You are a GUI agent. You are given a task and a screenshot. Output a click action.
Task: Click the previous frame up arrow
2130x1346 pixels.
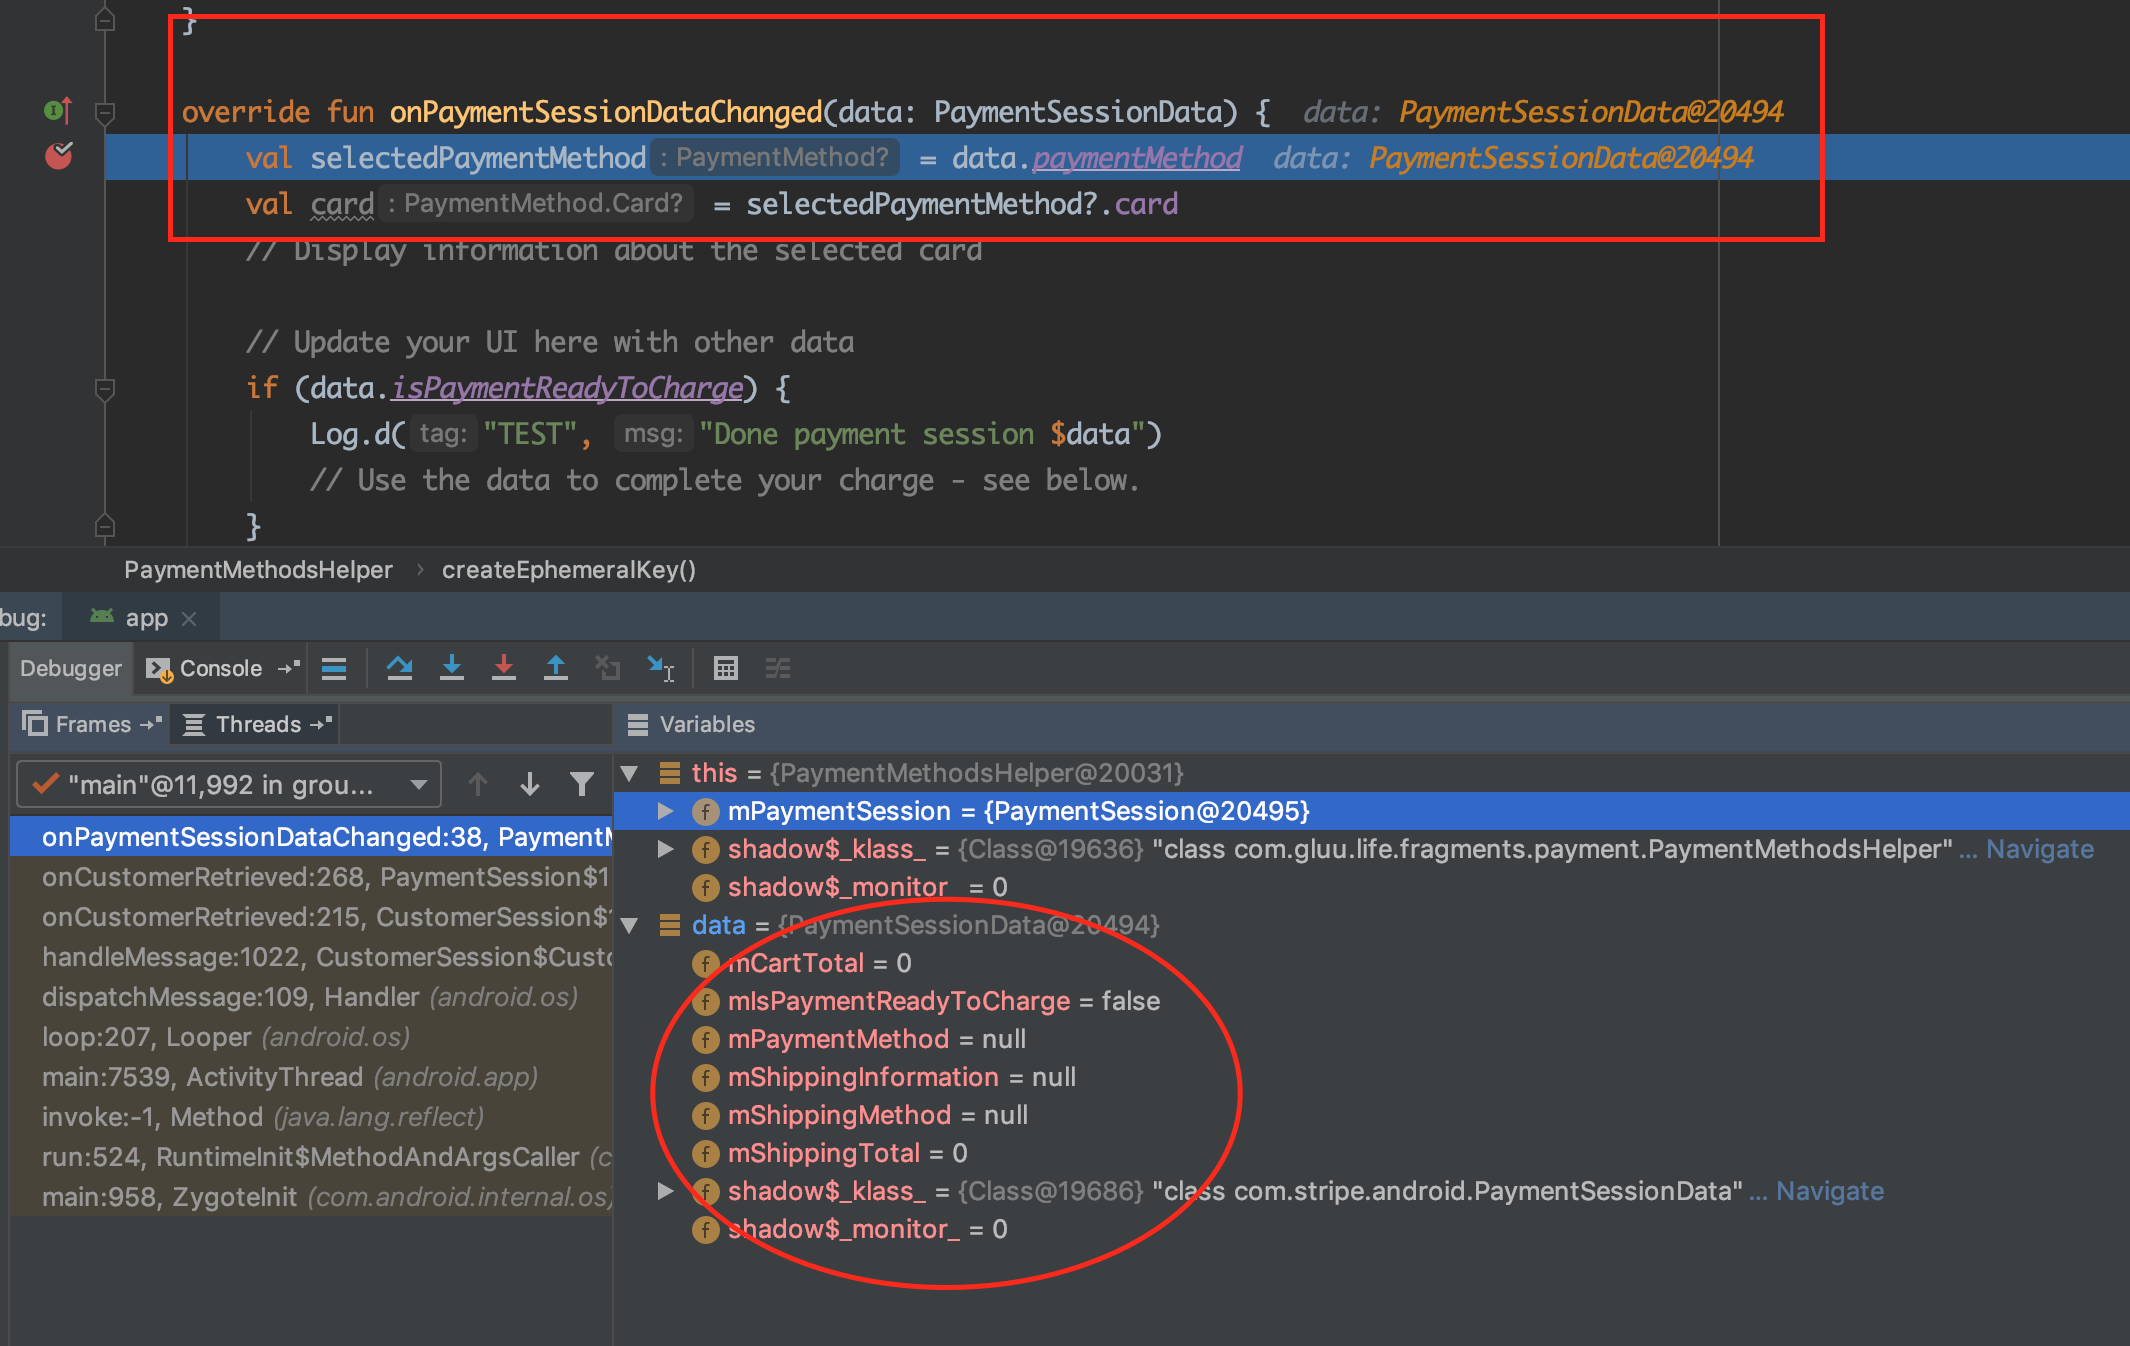pos(478,784)
